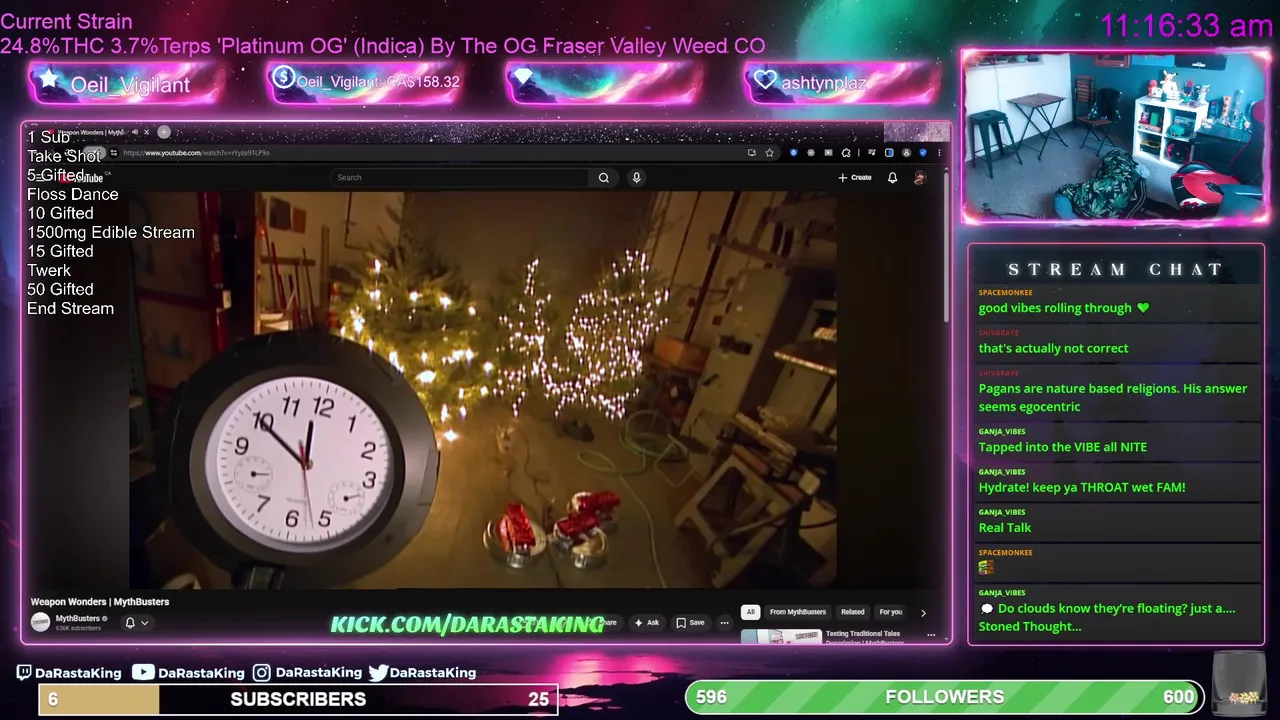Click the Twitter DaRastaKing social handle

coord(422,673)
